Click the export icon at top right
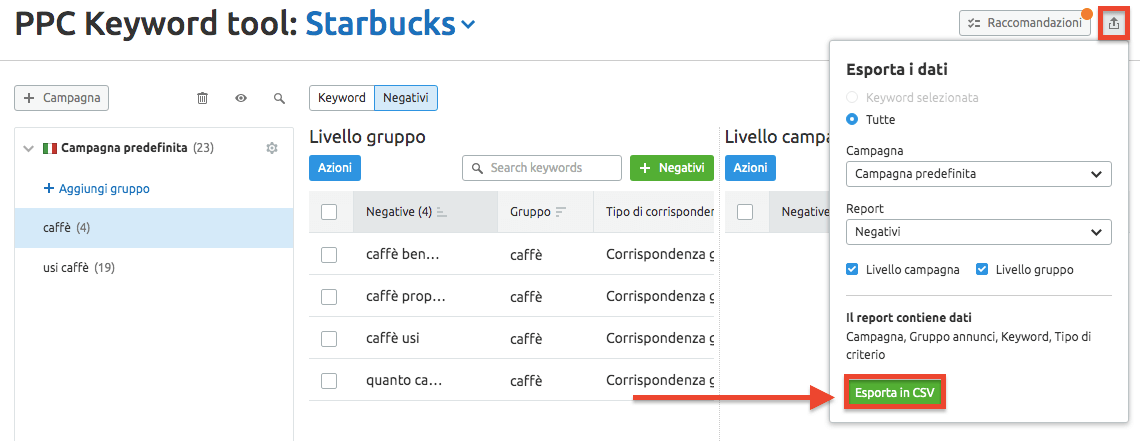 [1114, 22]
